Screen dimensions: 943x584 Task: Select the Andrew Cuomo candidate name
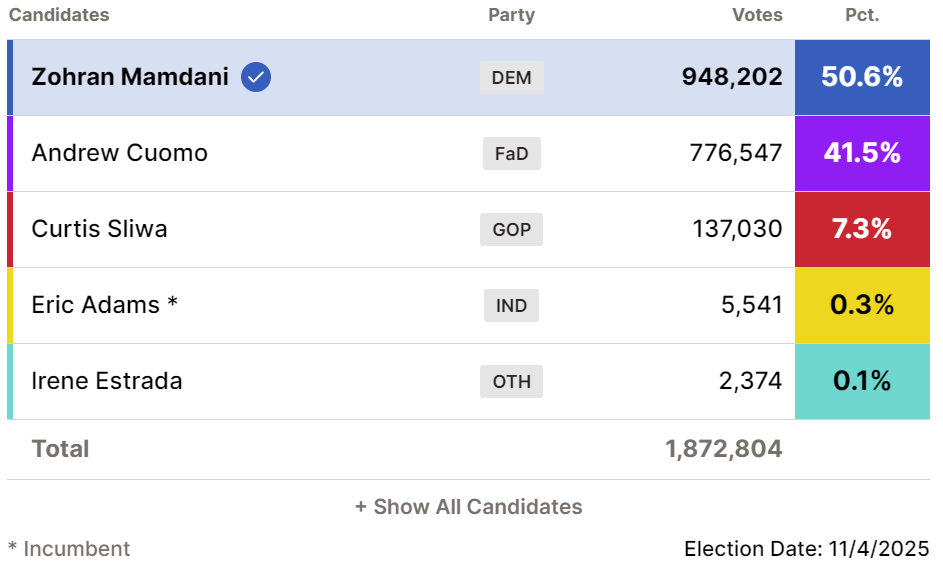[120, 153]
